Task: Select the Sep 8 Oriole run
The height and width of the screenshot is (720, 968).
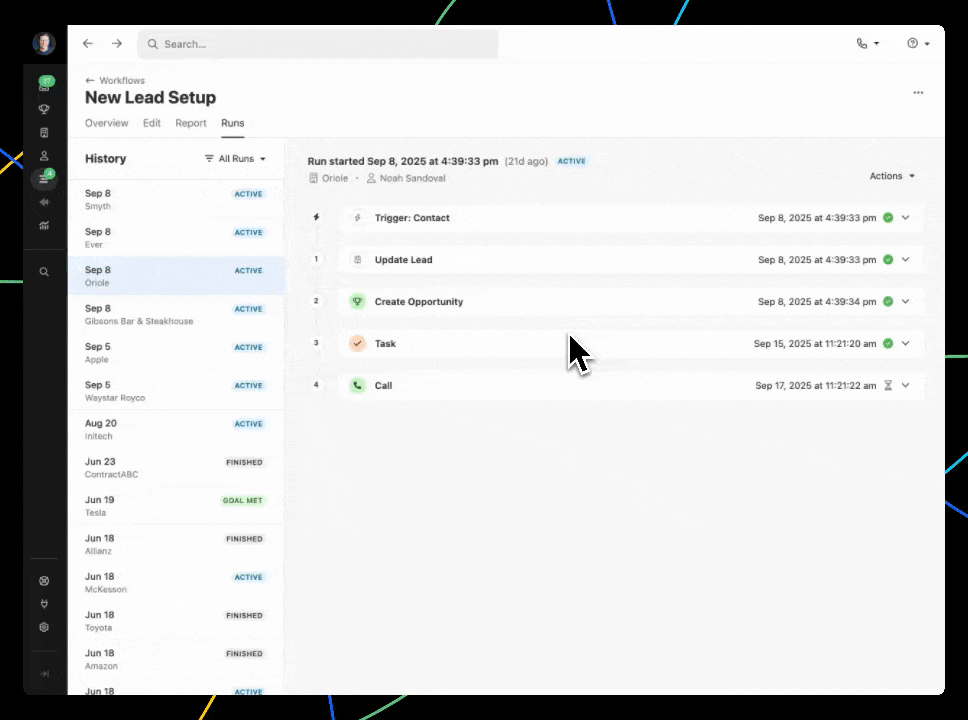Action: coord(176,275)
